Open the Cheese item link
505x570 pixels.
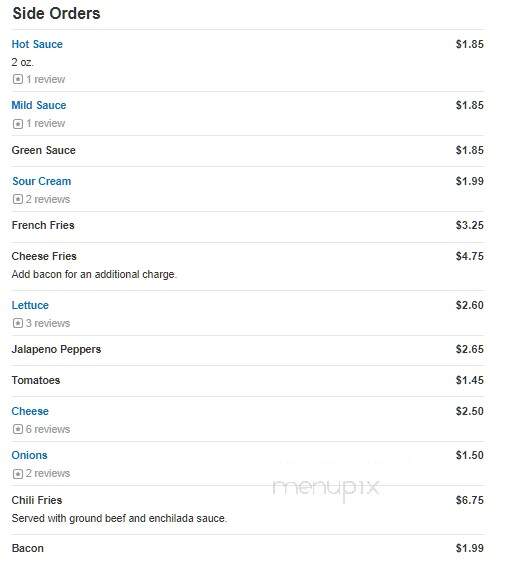coord(30,412)
